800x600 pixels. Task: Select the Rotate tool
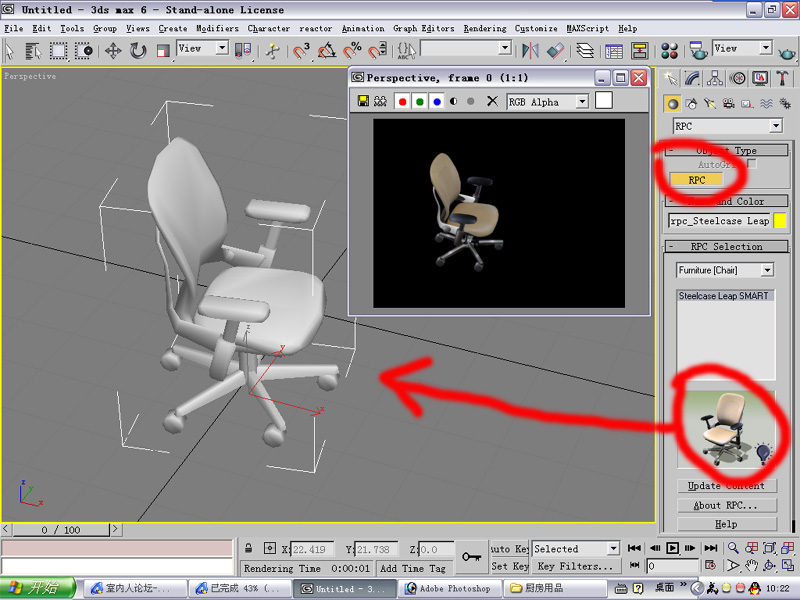[x=138, y=51]
